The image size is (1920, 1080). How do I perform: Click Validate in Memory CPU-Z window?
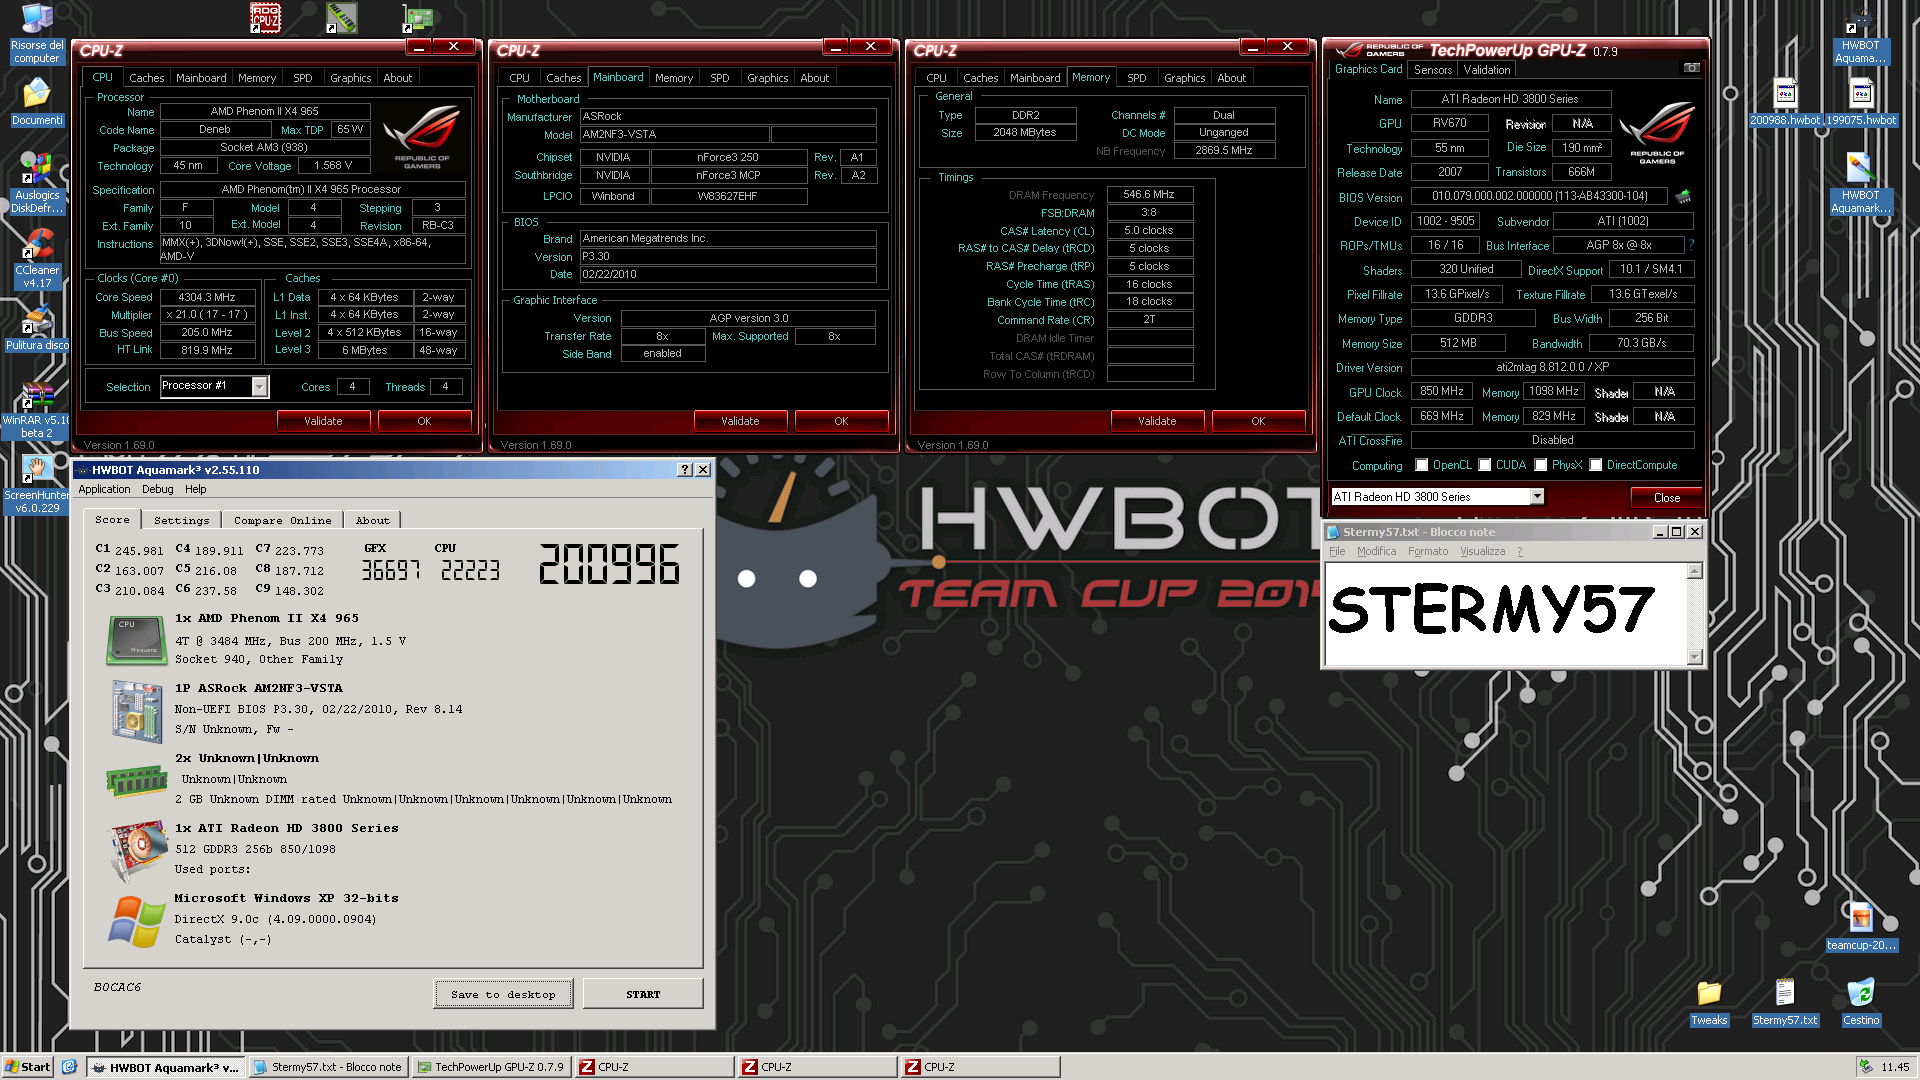[x=1157, y=421]
